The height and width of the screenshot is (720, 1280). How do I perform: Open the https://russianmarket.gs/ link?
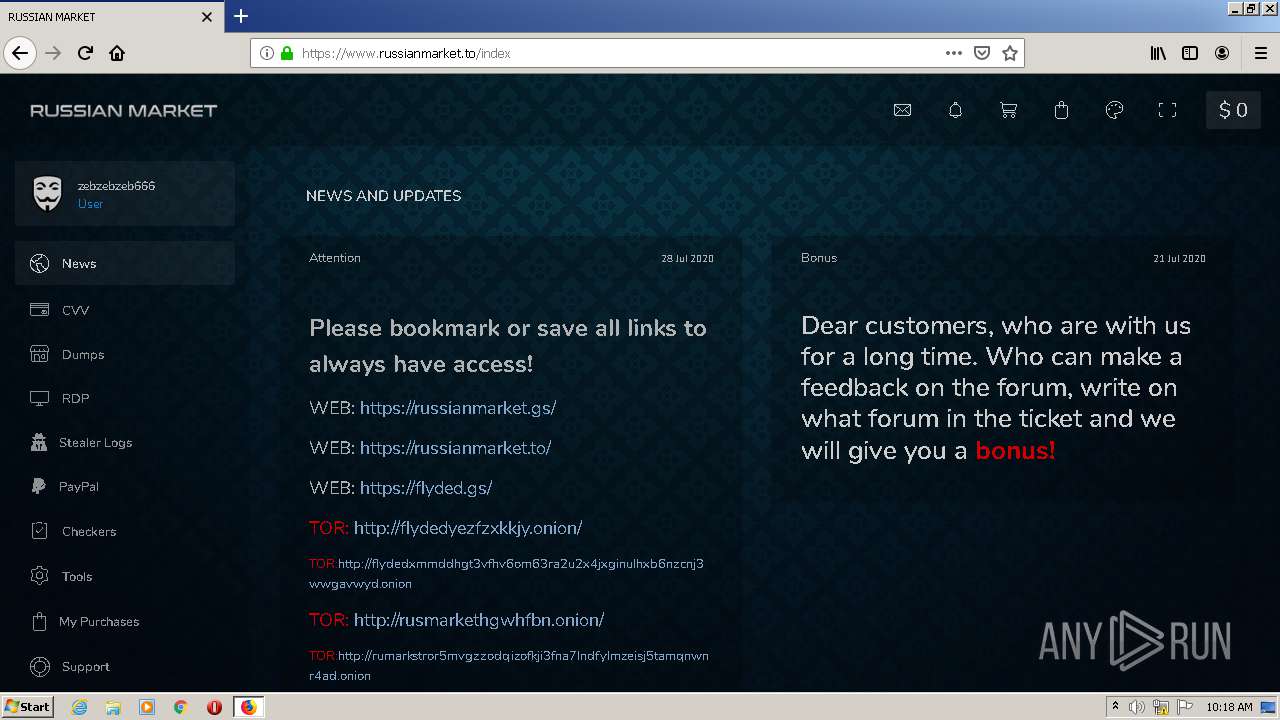click(458, 408)
